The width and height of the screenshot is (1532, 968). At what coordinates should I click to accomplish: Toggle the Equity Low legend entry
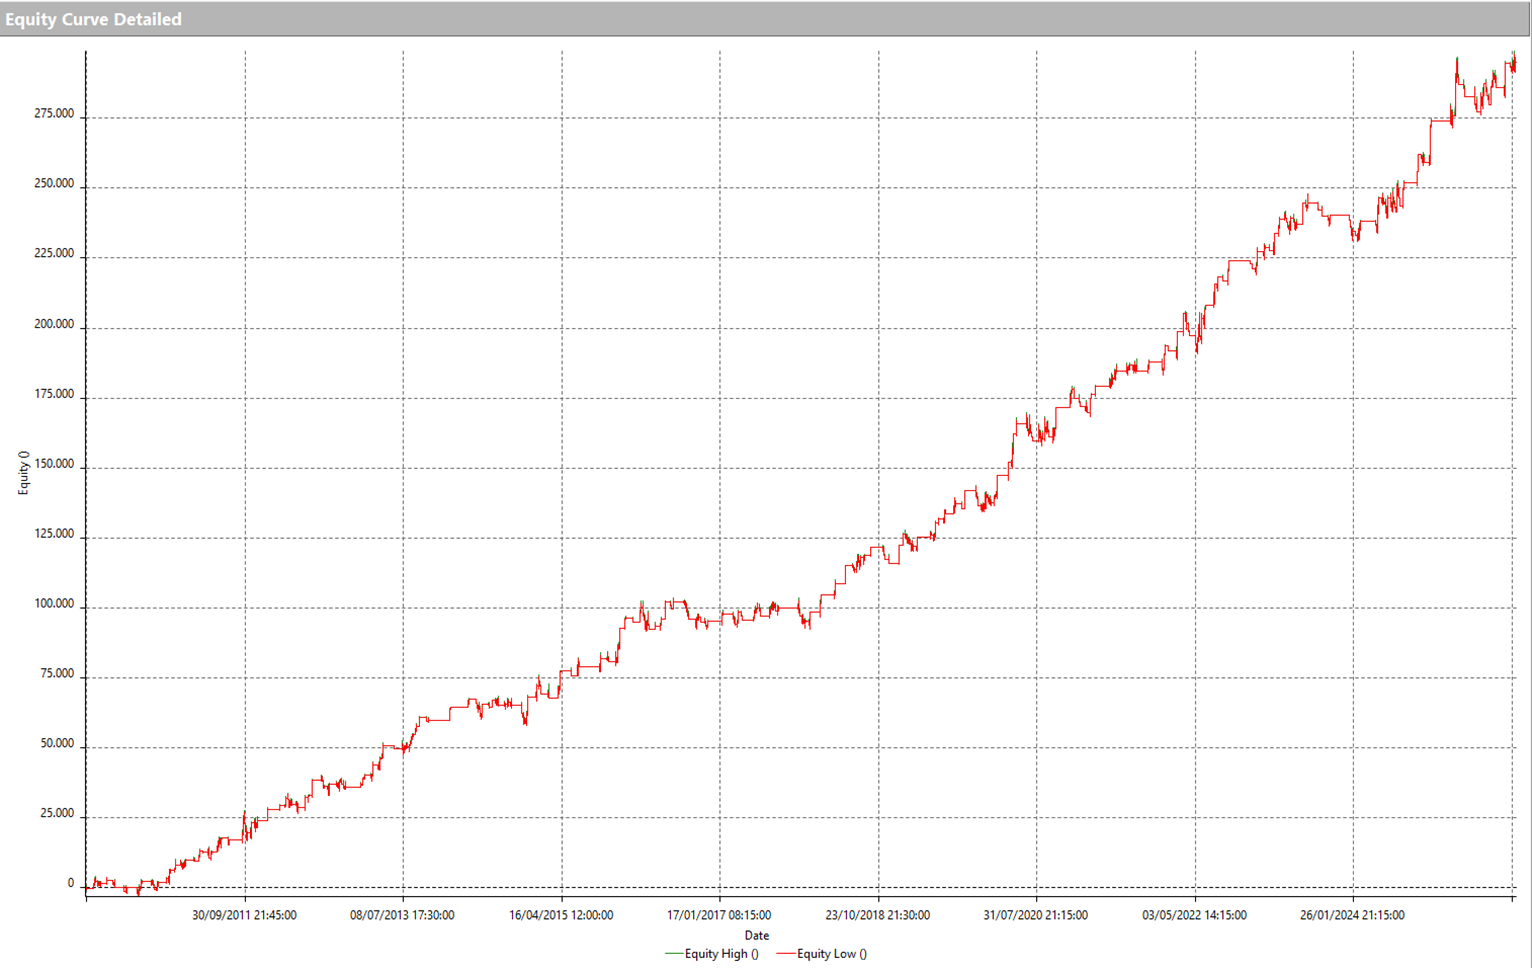pos(831,954)
